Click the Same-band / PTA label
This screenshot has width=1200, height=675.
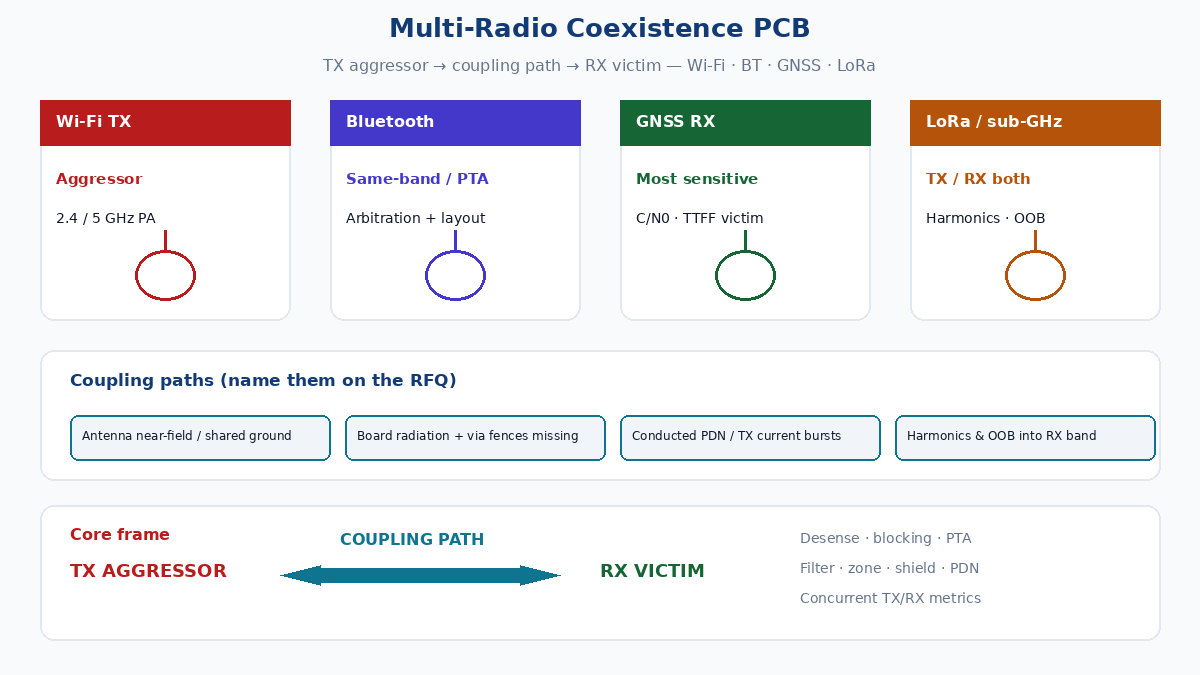pyautogui.click(x=417, y=179)
